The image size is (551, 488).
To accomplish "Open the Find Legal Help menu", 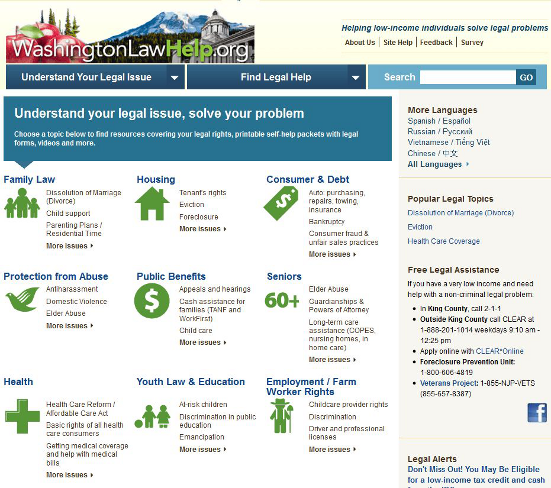I will coord(276,77).
